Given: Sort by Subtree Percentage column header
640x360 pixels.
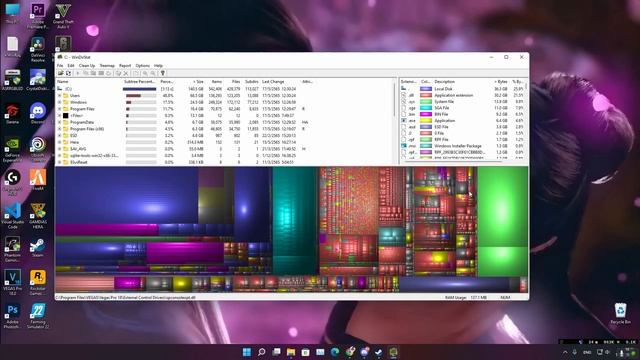Looking at the screenshot, I should pos(140,82).
